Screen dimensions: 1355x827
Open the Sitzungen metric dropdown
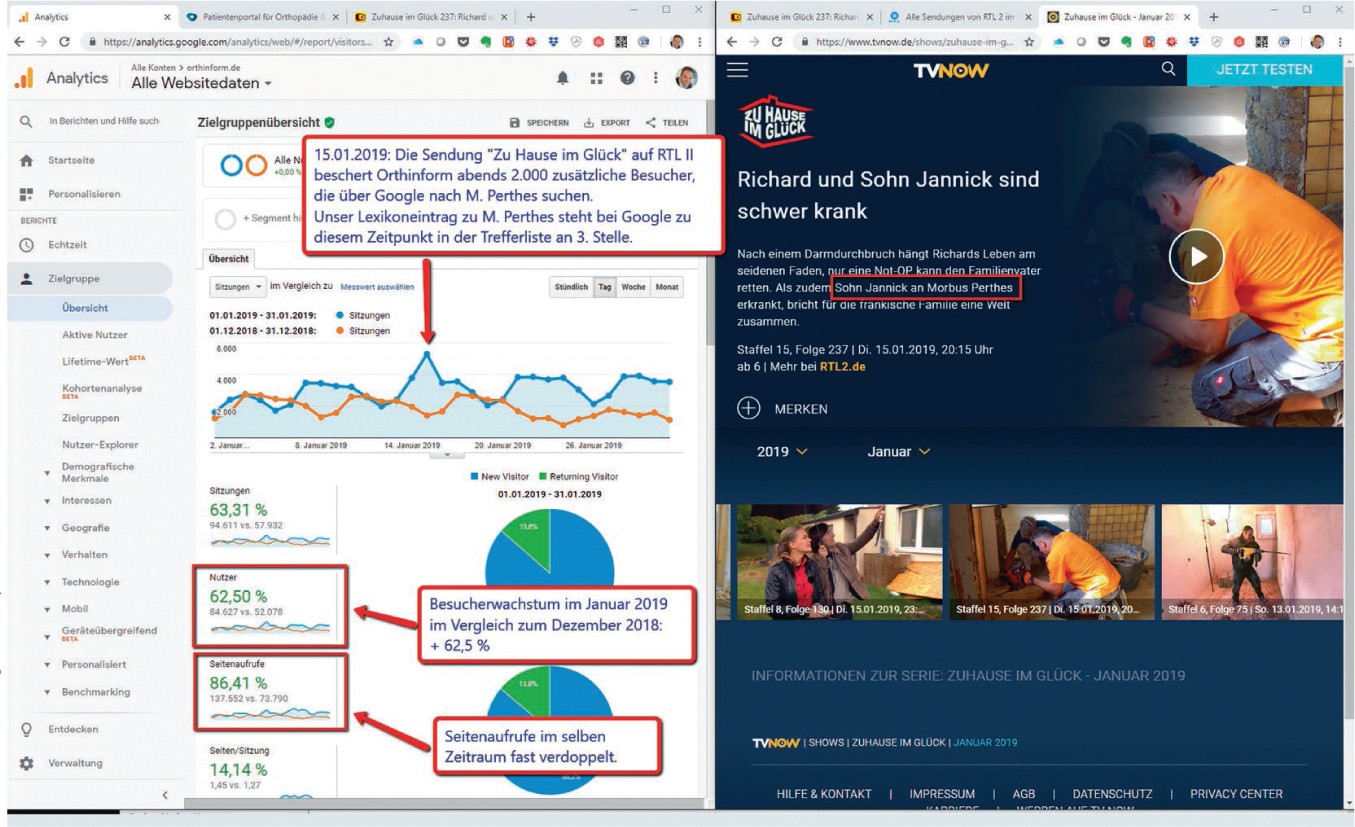click(238, 287)
